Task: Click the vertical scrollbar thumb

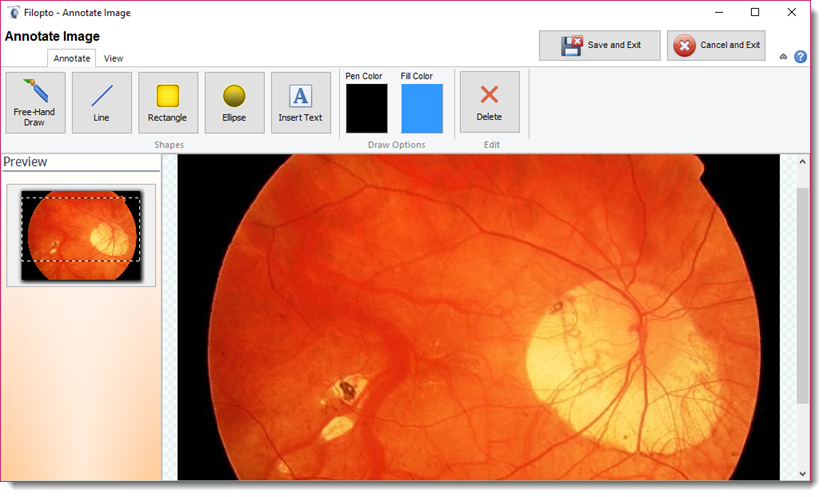Action: pos(802,295)
